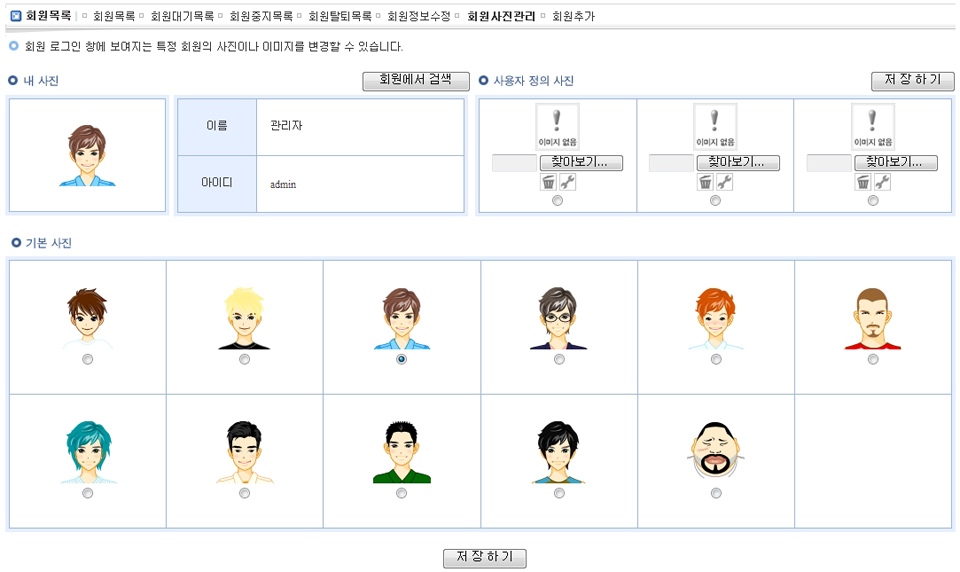Go to the 회원추가 menu item

(573, 16)
